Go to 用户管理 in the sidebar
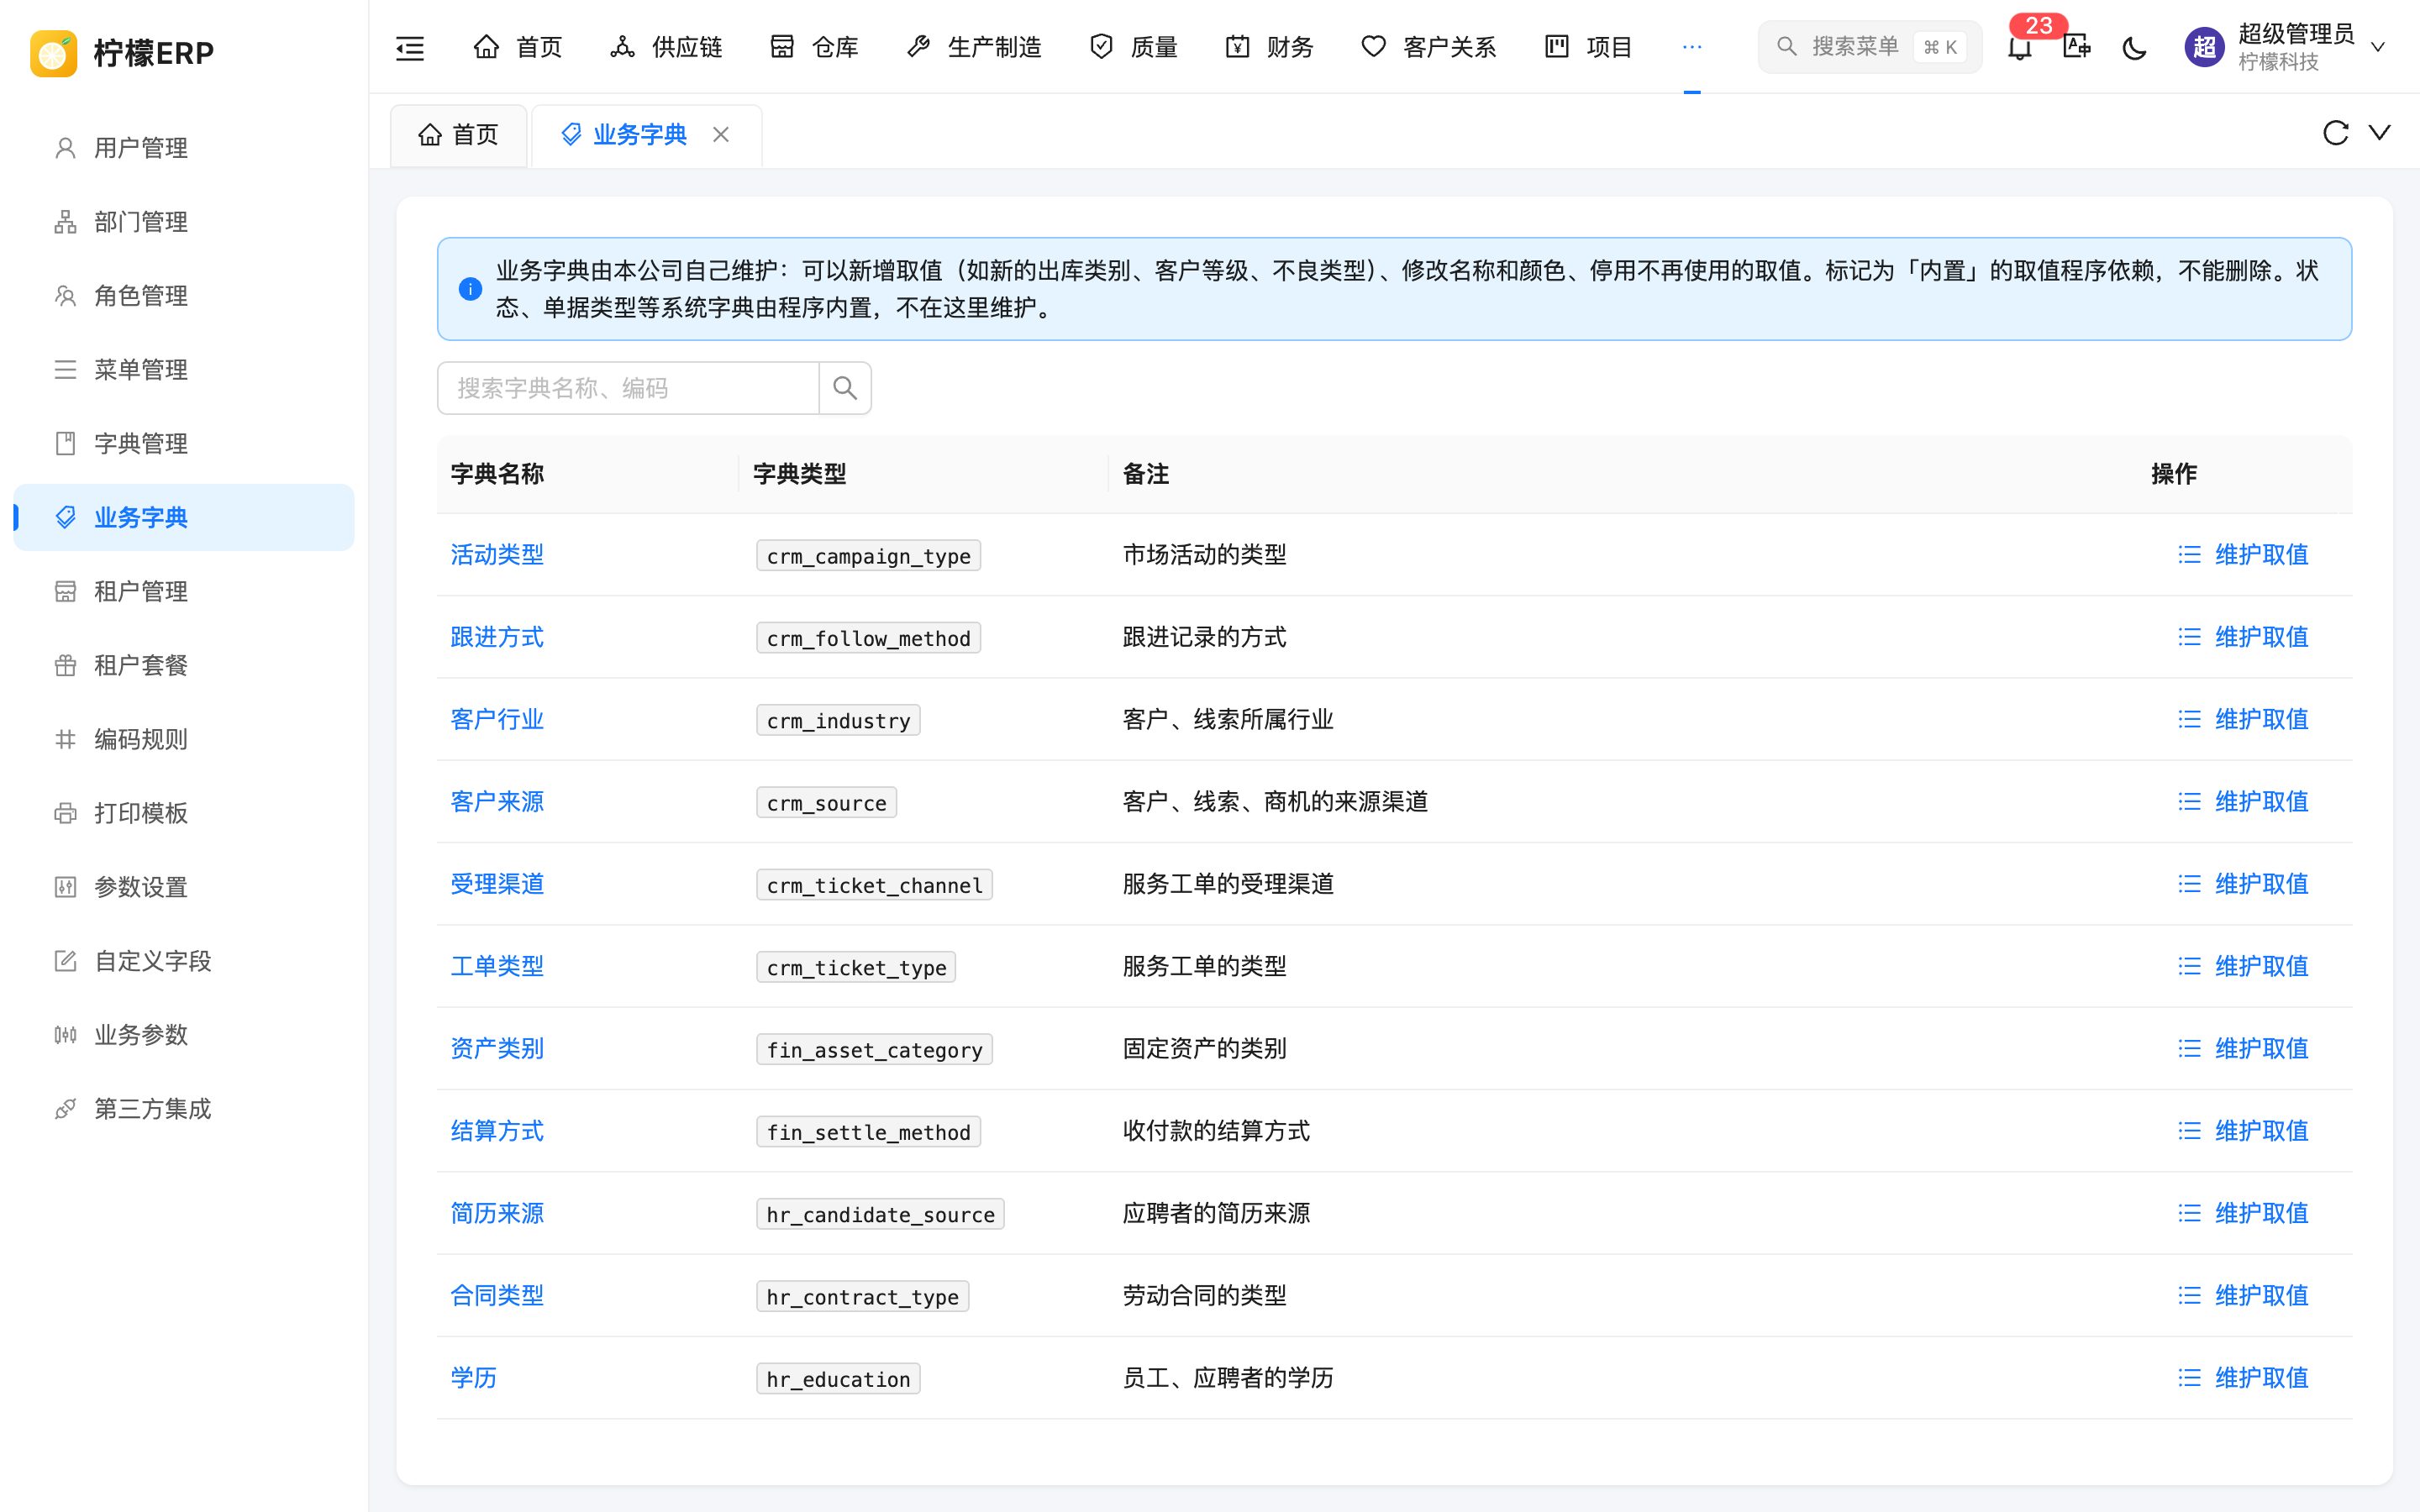Viewport: 2420px width, 1512px height. (184, 148)
